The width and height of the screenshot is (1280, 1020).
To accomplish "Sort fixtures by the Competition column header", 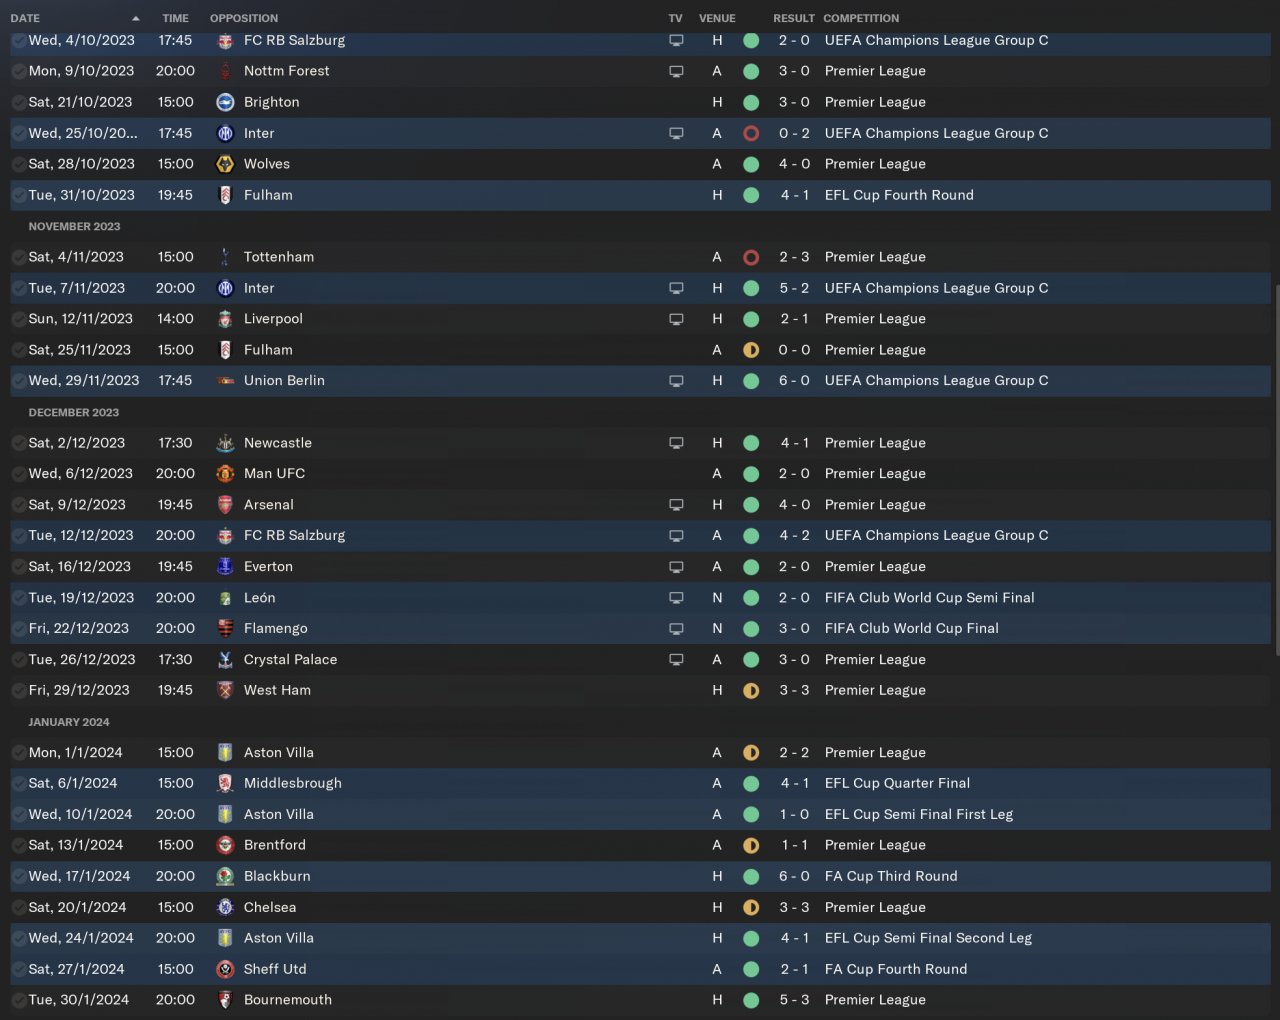I will [860, 18].
